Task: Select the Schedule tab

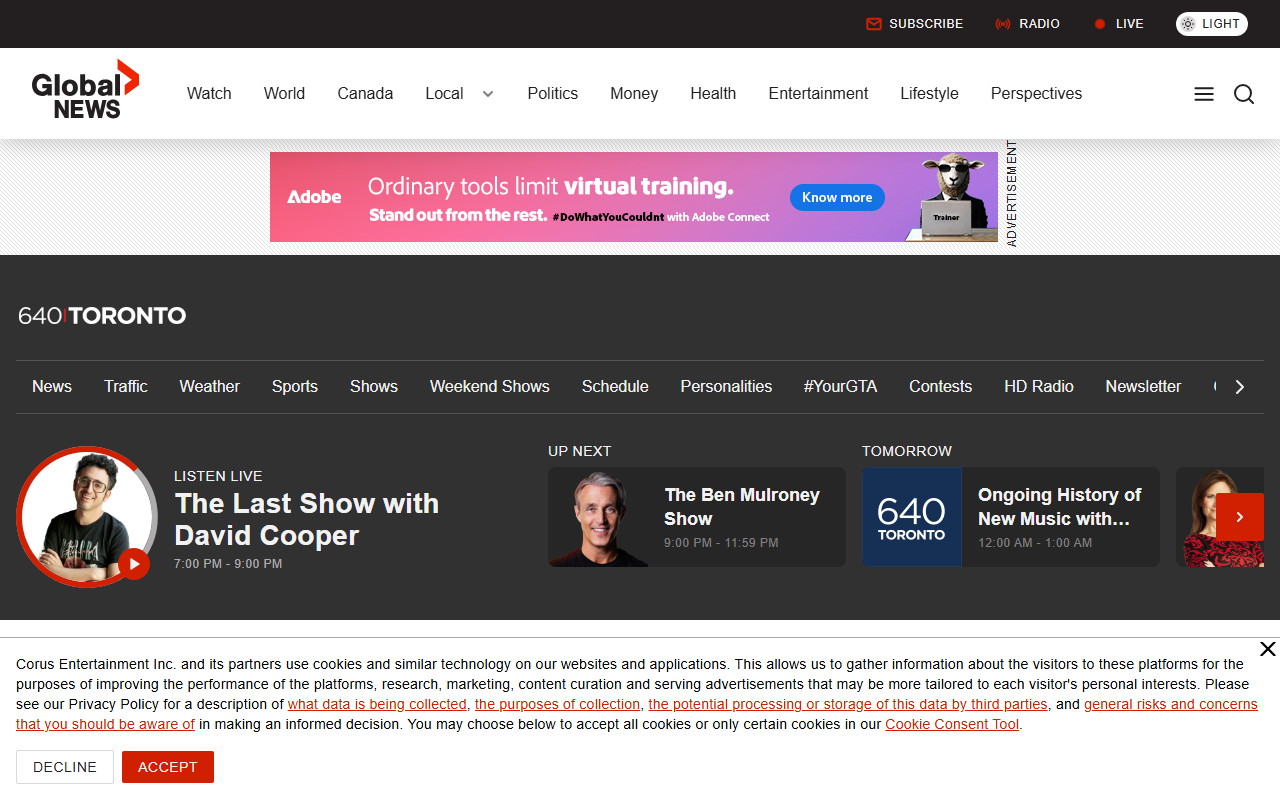Action: coord(615,386)
